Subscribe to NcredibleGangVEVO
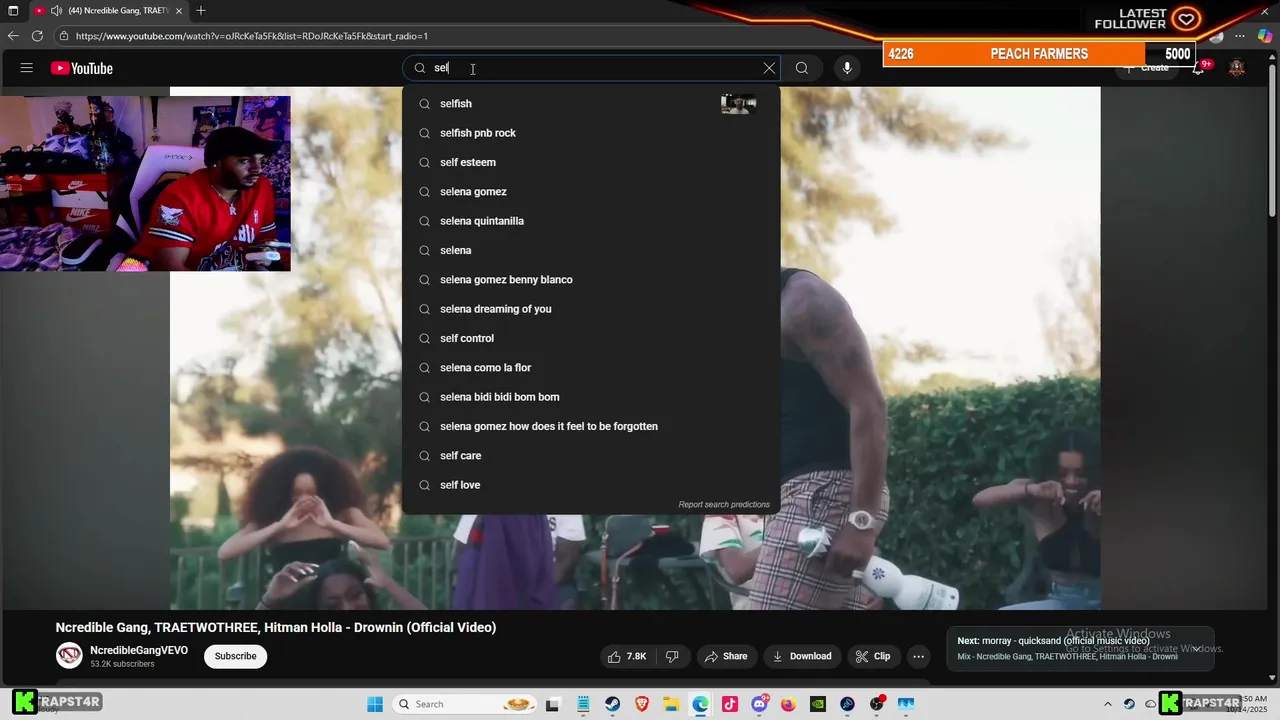 (236, 656)
